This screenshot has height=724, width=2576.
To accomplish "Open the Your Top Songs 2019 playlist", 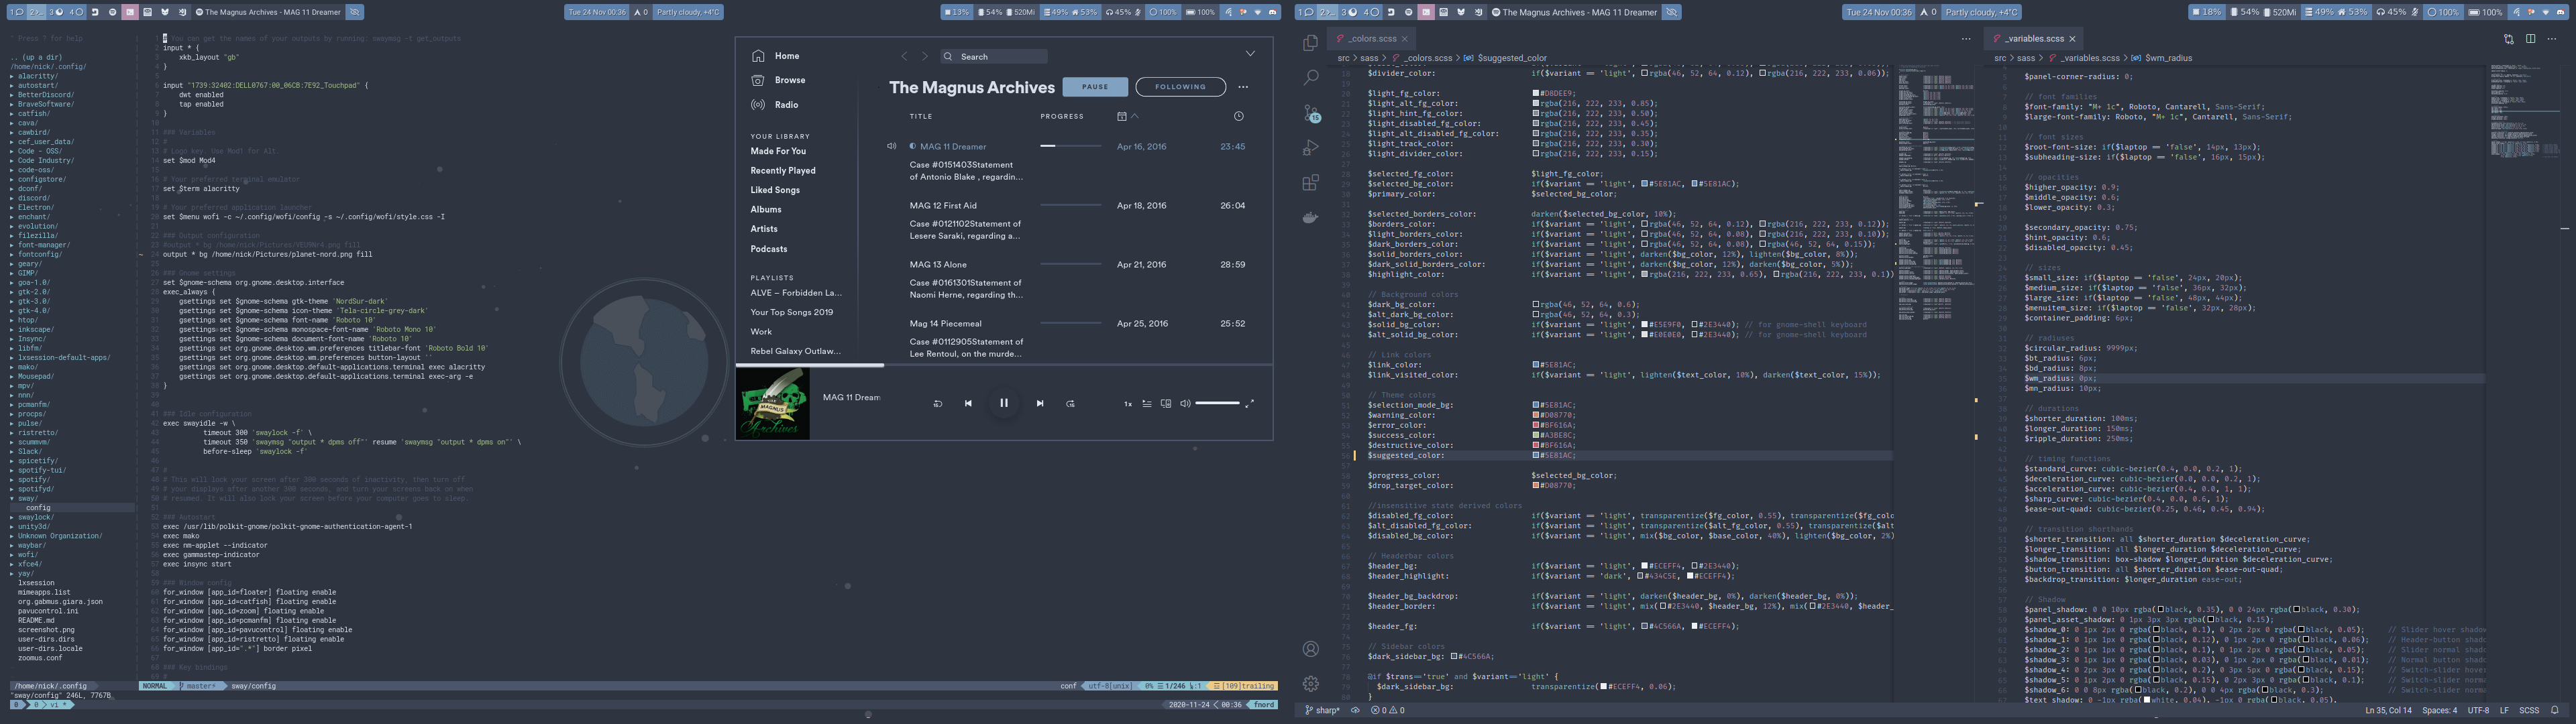I will click(x=792, y=312).
